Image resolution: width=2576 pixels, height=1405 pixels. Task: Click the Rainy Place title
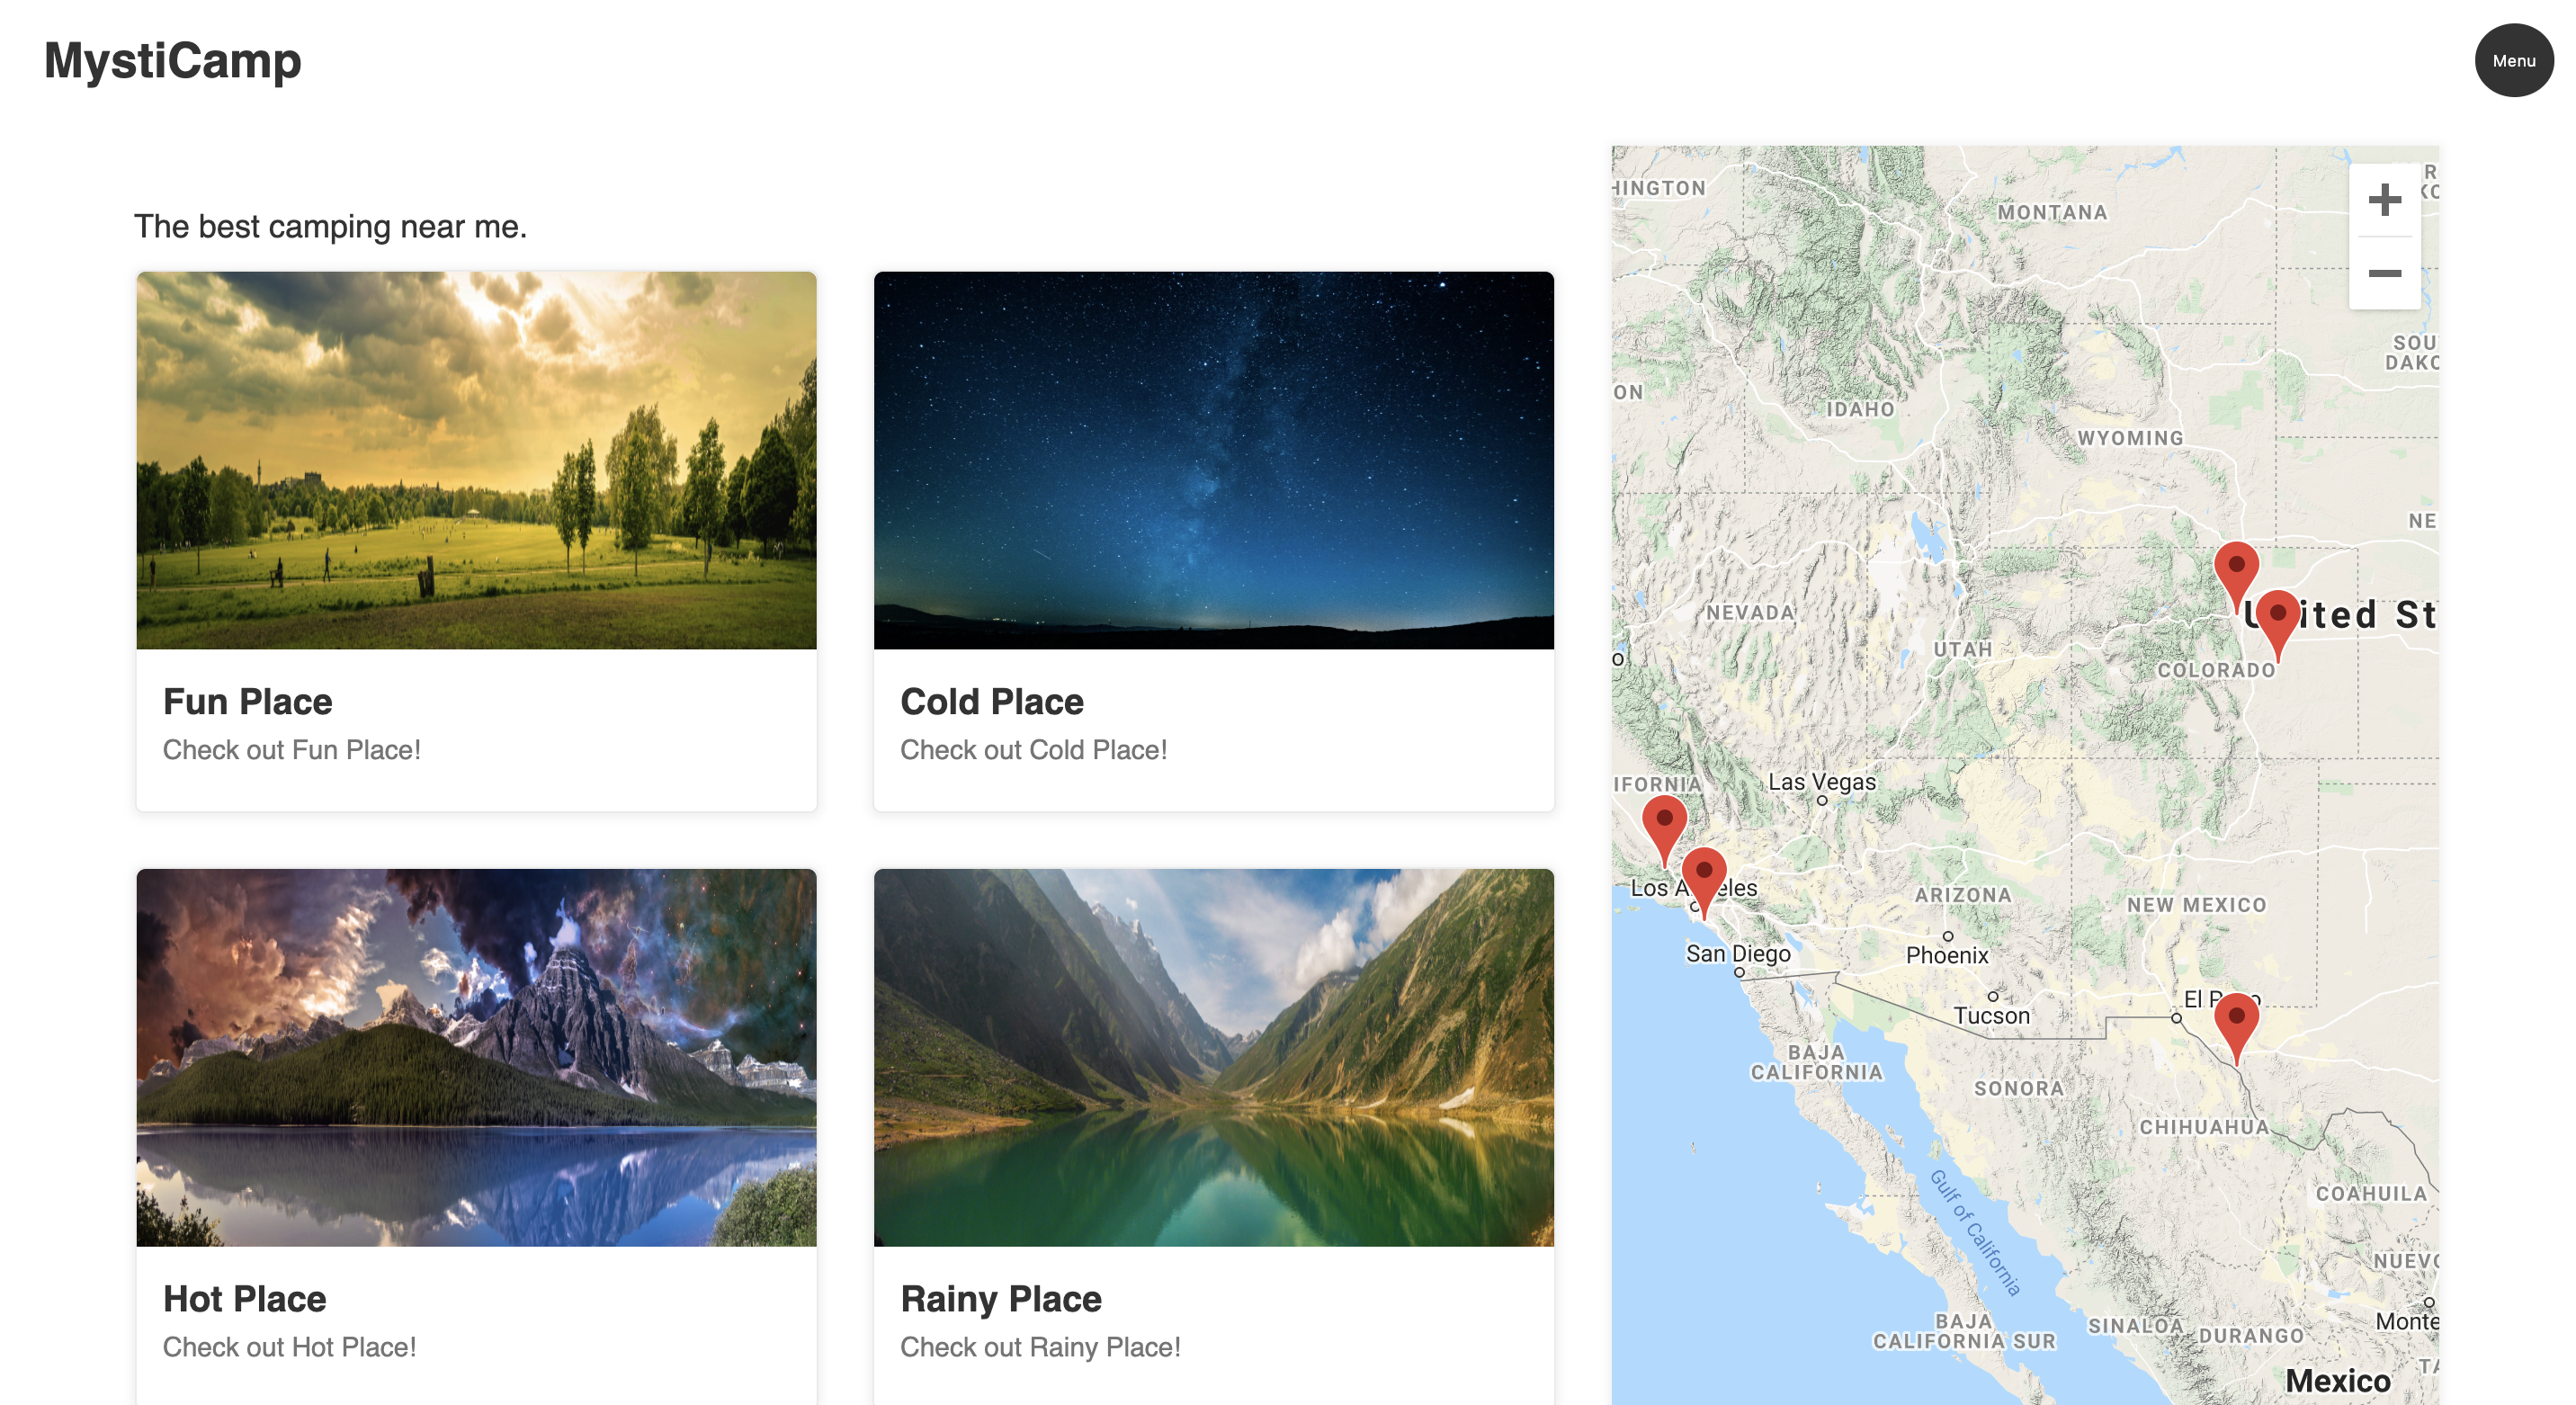click(1000, 1299)
